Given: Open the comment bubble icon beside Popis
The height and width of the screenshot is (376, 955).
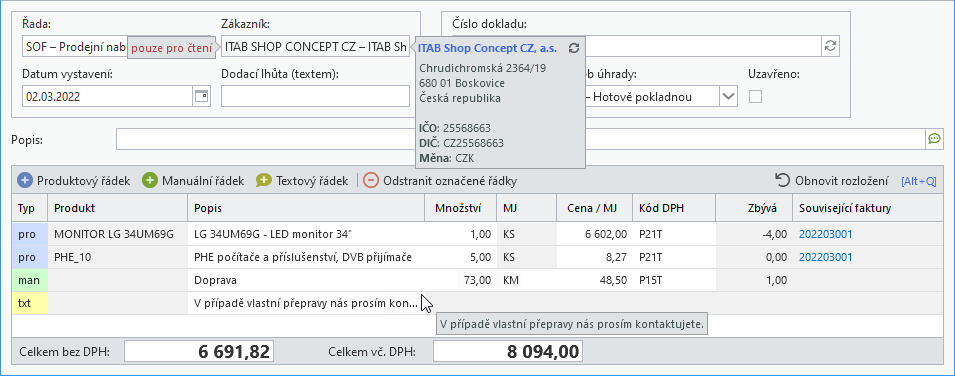Looking at the screenshot, I should [934, 139].
